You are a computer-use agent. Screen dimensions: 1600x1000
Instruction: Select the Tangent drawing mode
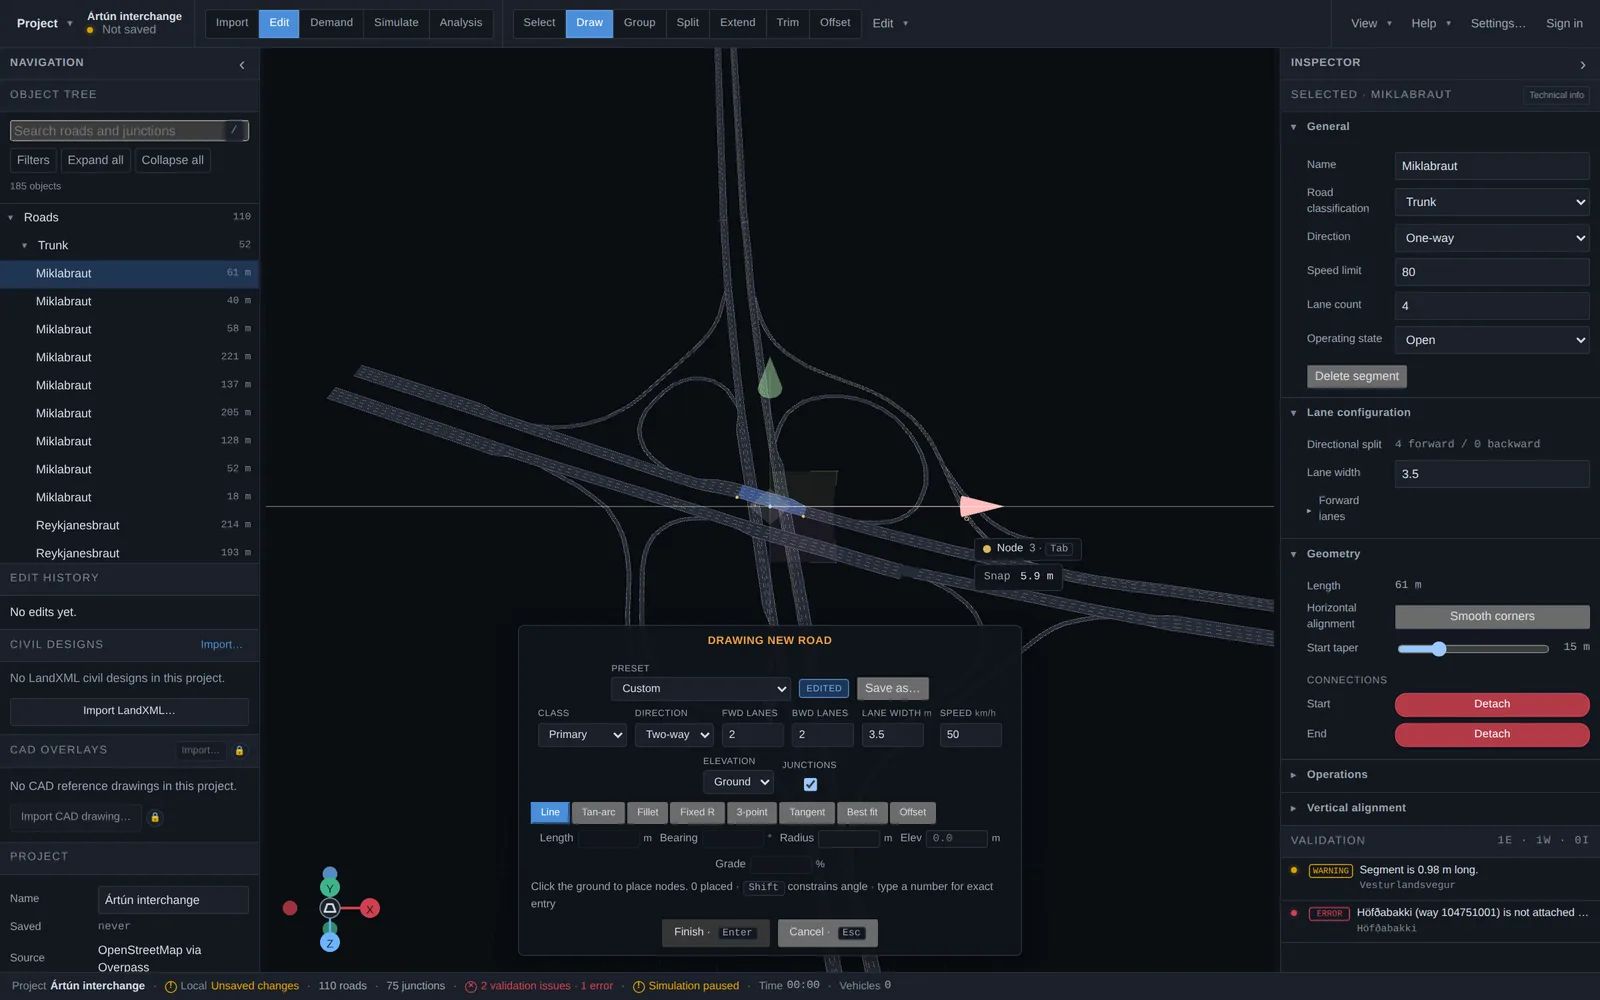(x=807, y=813)
